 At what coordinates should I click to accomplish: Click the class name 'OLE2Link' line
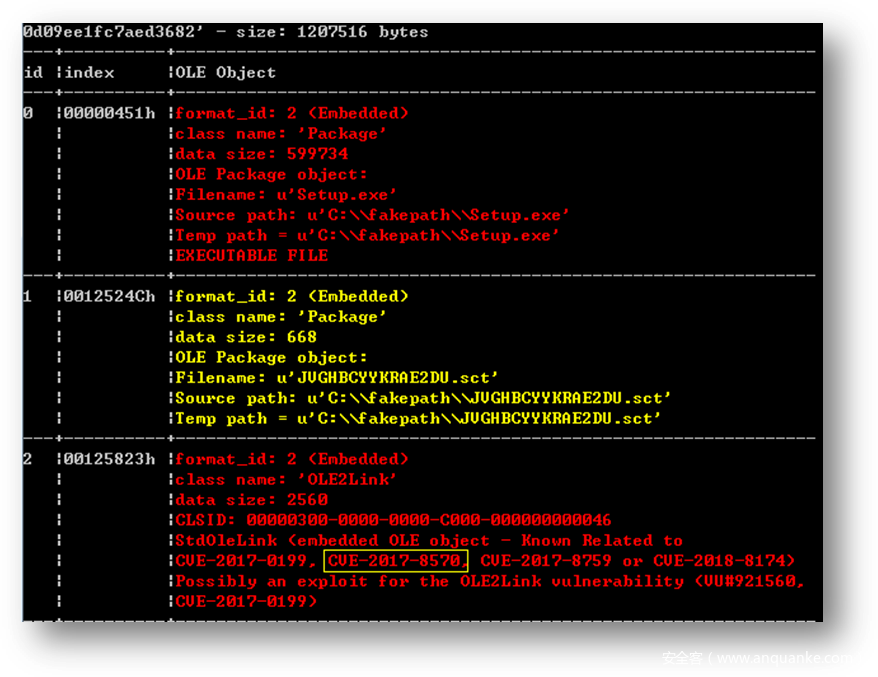pos(286,479)
